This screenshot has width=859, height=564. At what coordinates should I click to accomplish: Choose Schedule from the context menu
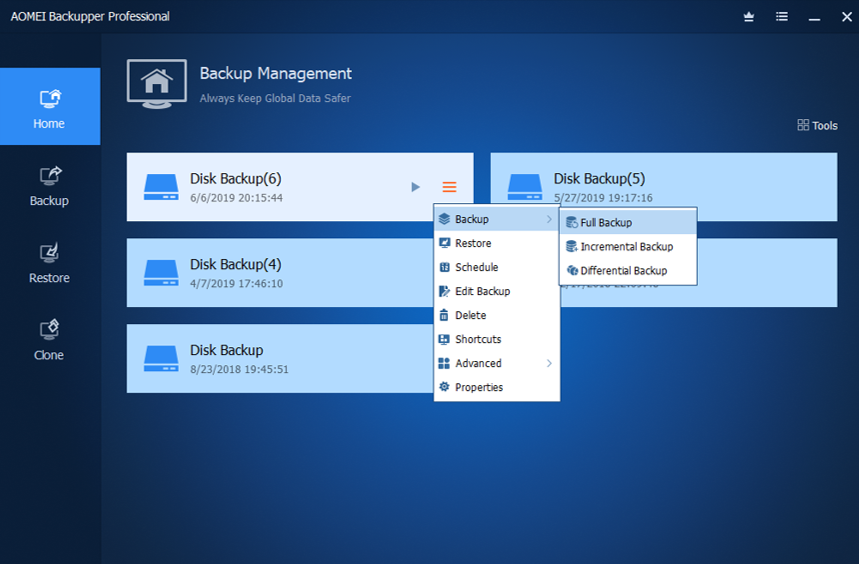(496, 267)
